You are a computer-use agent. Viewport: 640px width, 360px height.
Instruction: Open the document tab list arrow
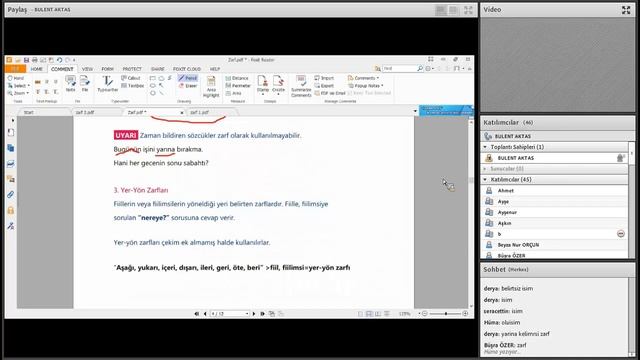click(x=415, y=111)
